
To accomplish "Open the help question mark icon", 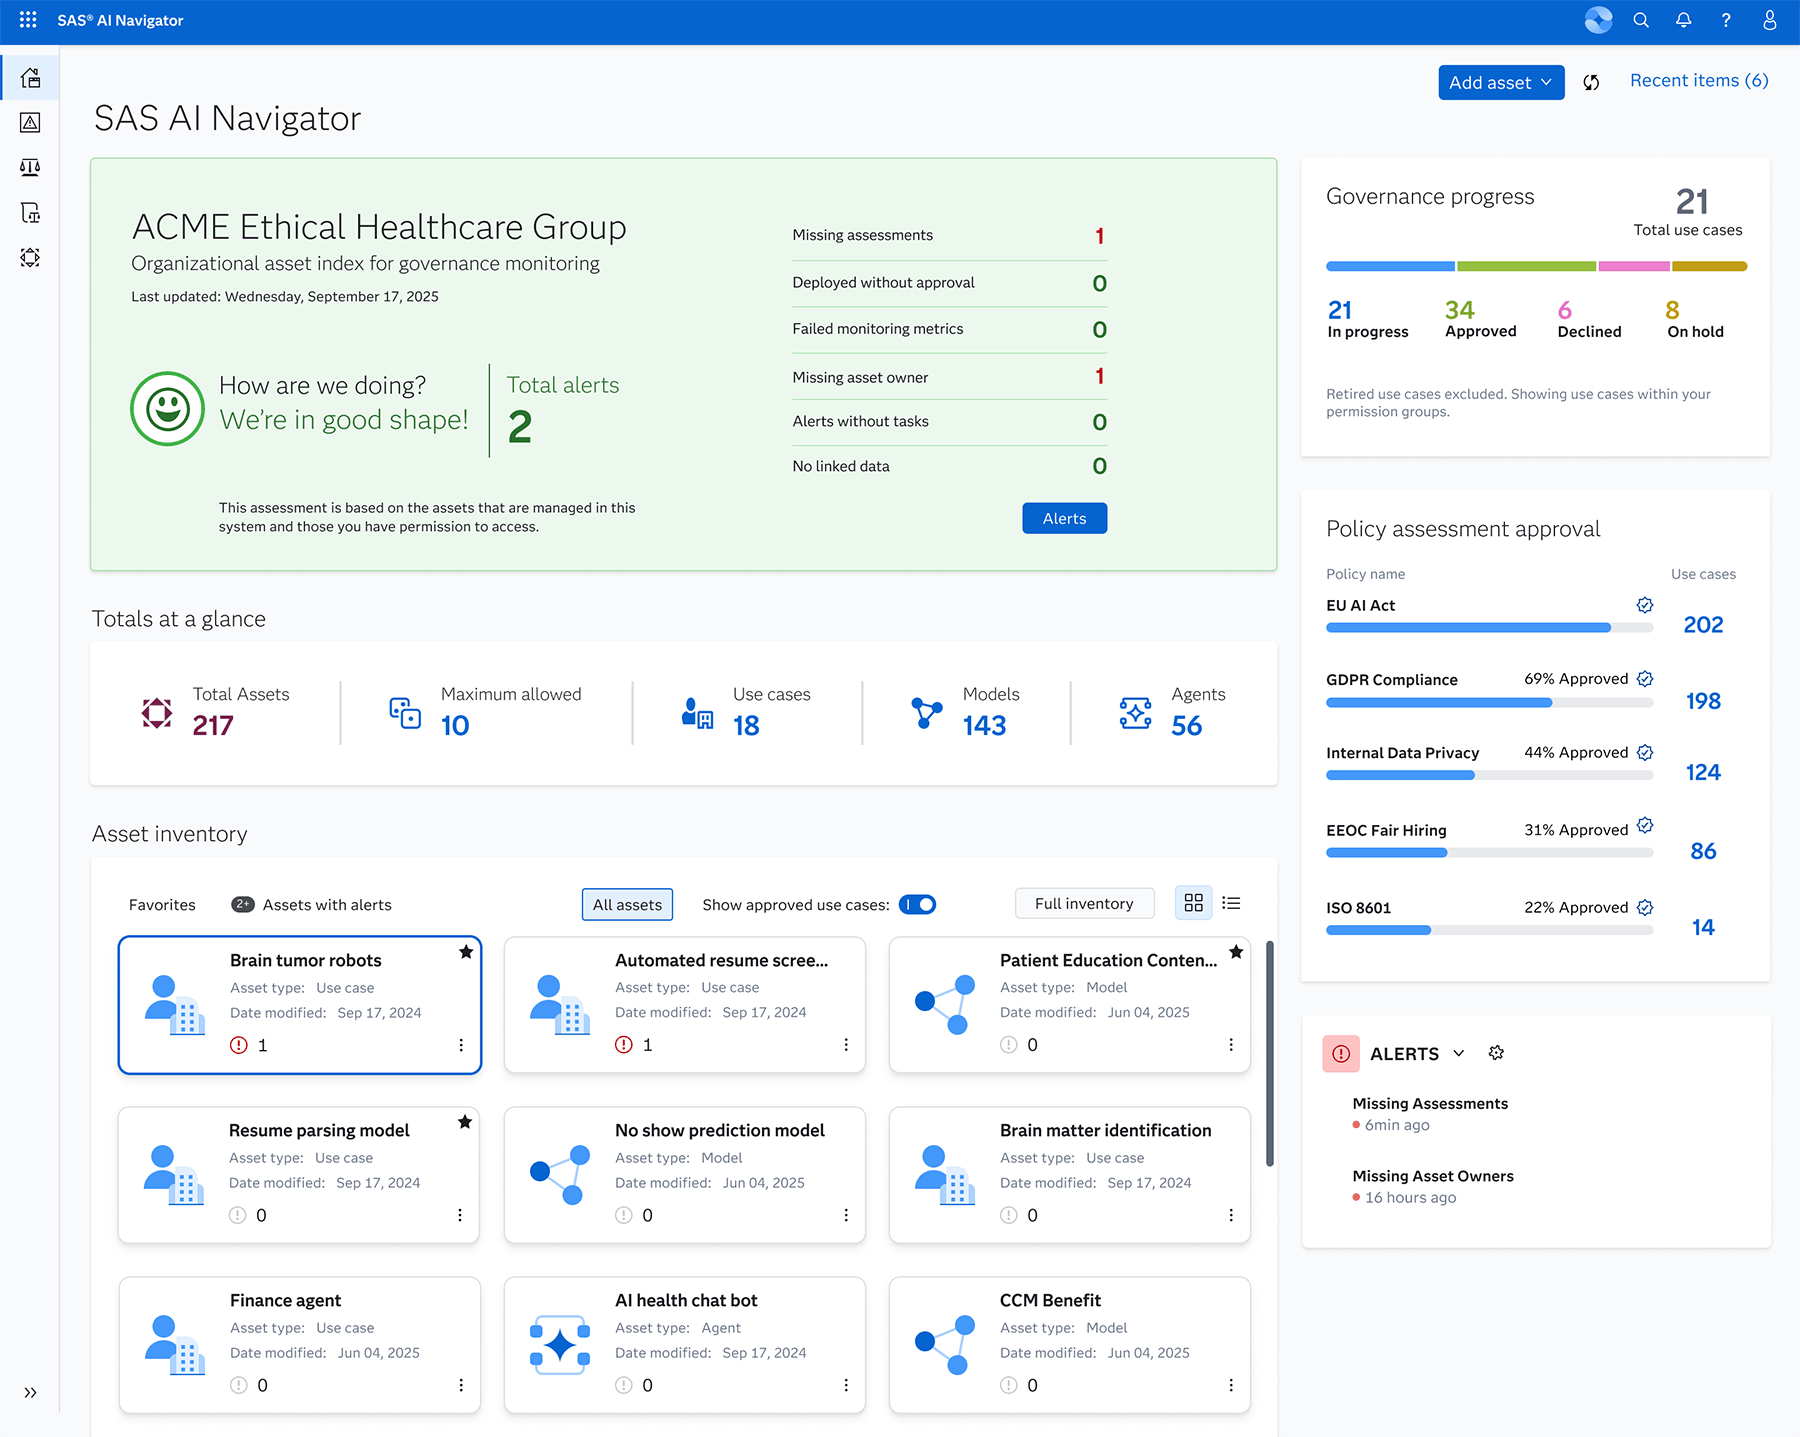I will pos(1726,20).
